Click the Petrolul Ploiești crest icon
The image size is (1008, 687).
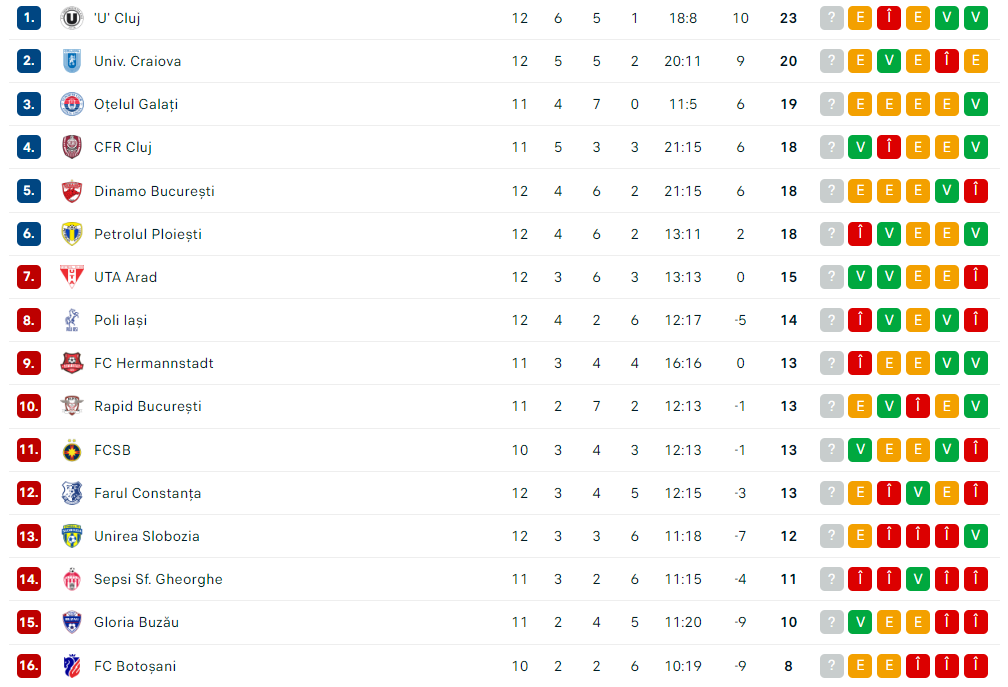tap(71, 234)
